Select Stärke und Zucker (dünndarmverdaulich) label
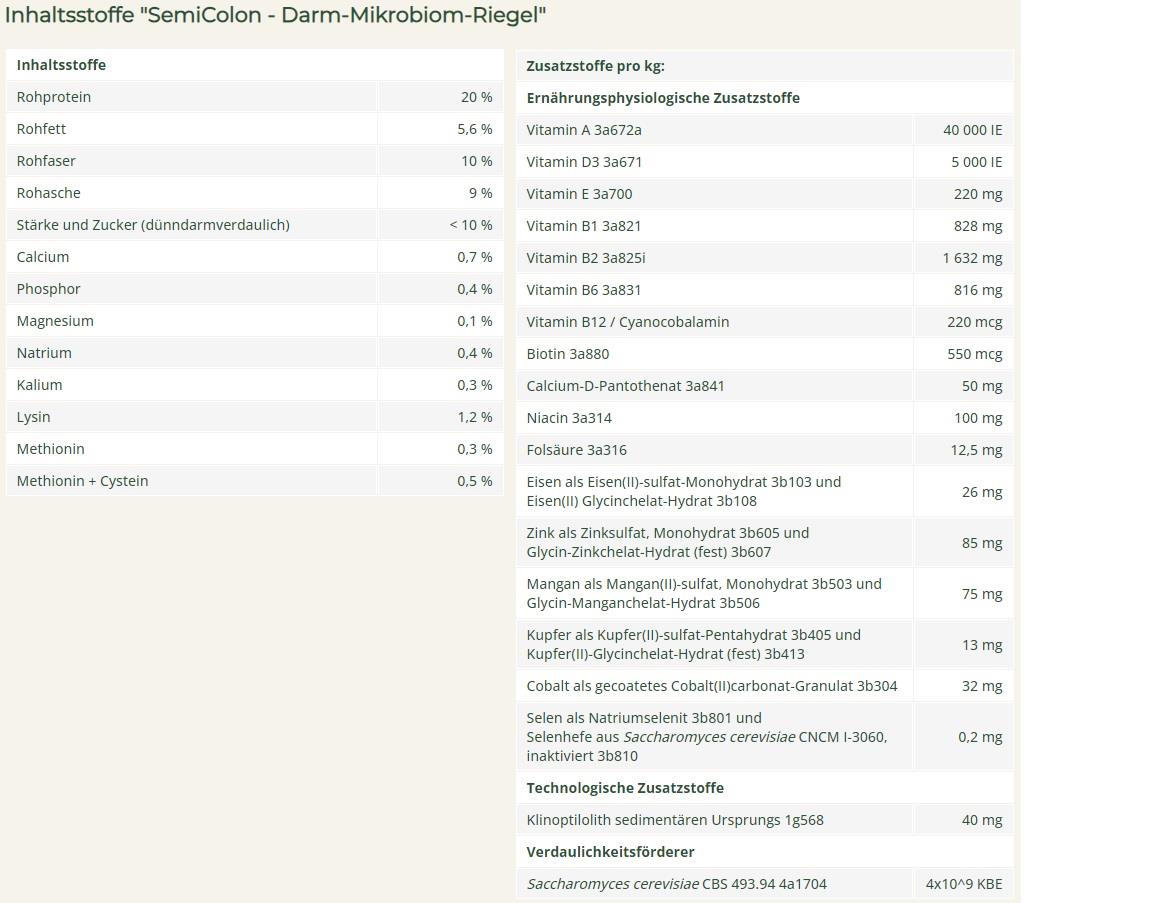The image size is (1152, 903). tap(153, 225)
